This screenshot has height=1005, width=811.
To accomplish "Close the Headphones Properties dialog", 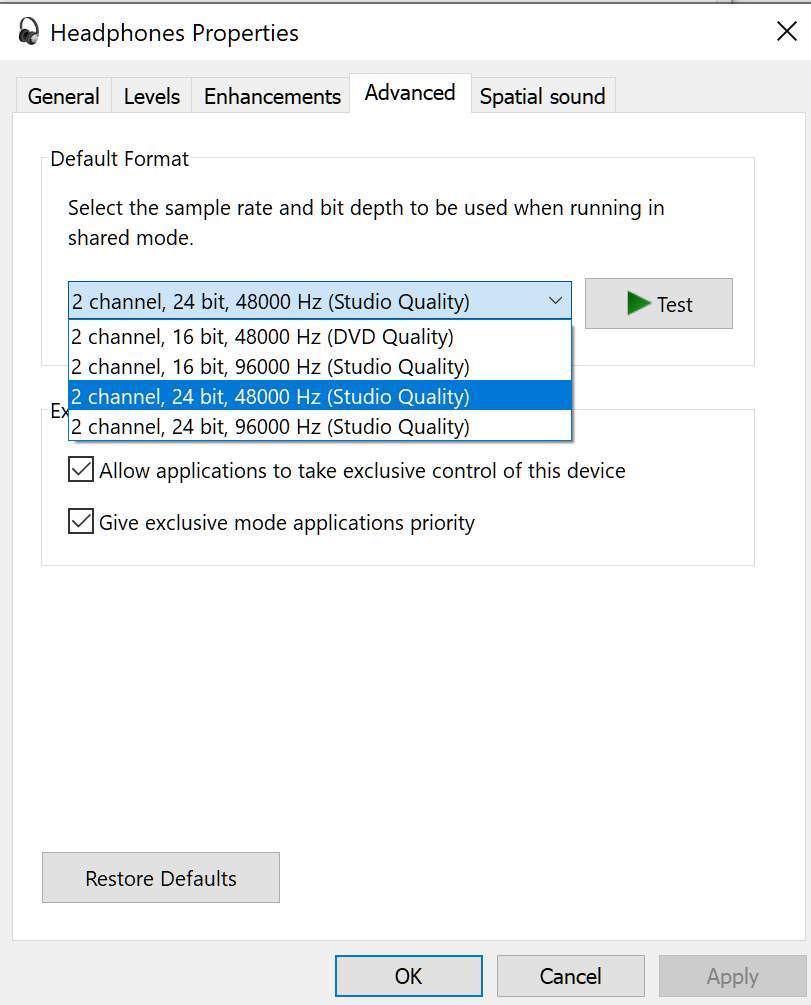I will tap(786, 32).
